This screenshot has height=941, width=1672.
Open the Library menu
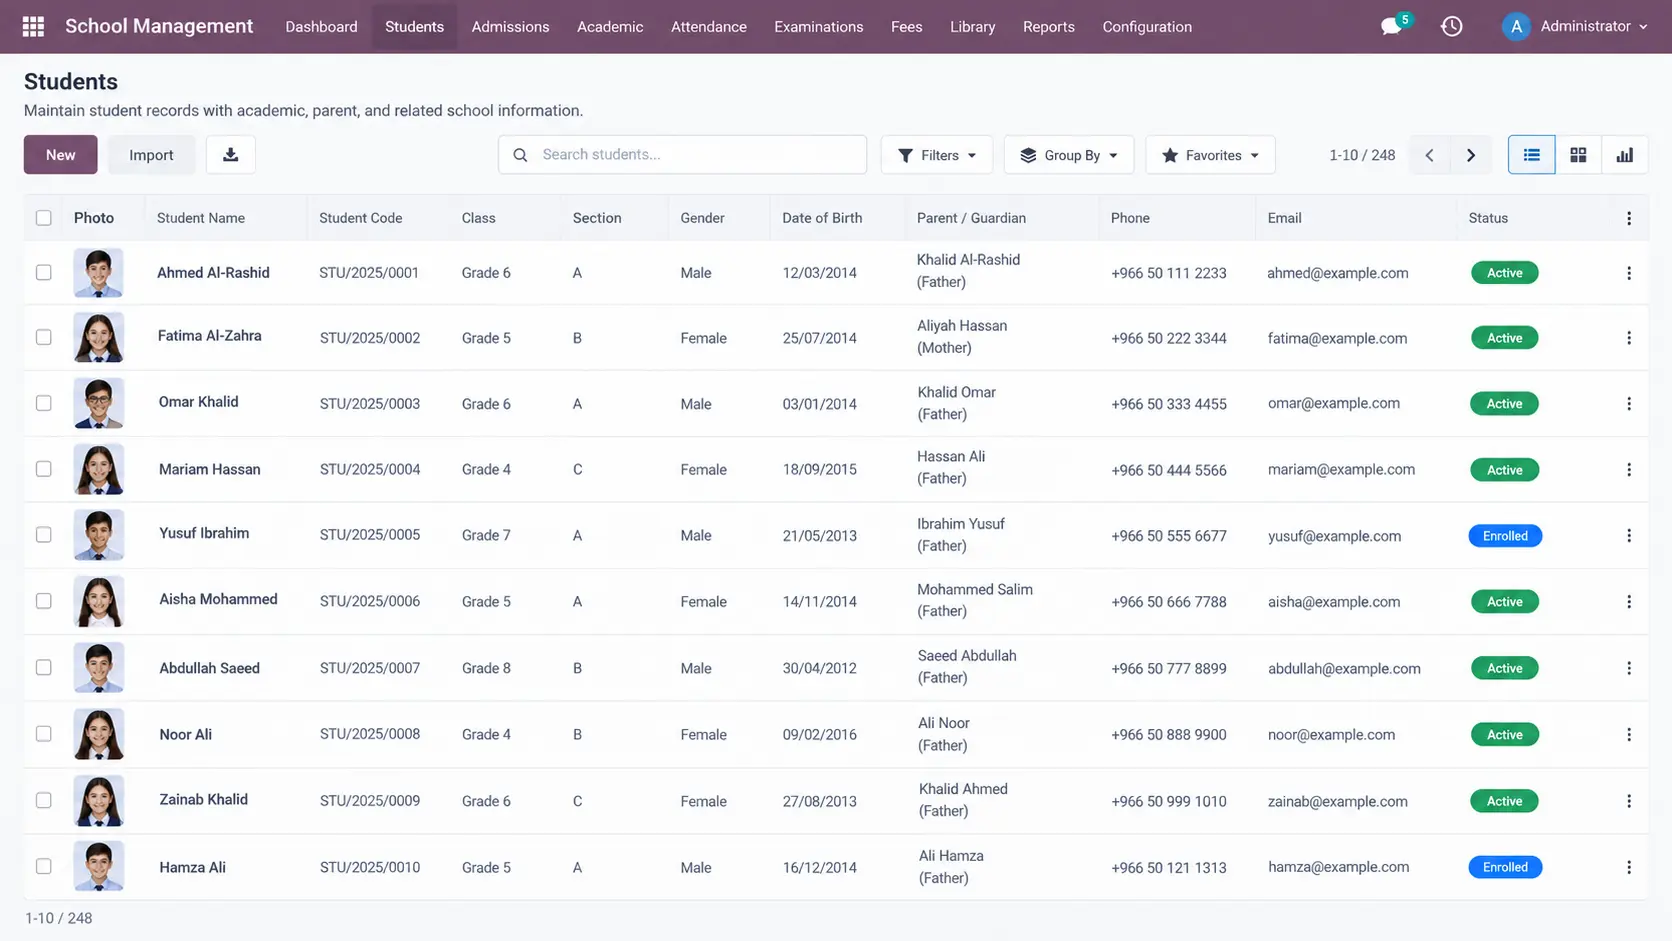click(972, 27)
